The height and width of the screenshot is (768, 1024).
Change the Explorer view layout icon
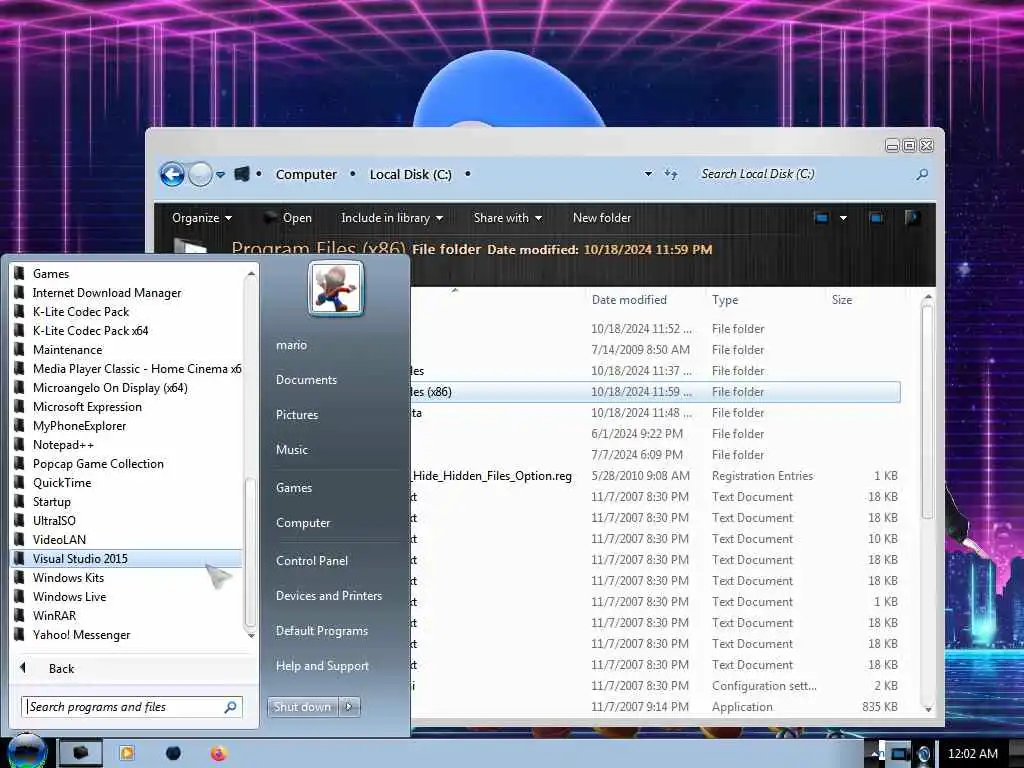[822, 217]
